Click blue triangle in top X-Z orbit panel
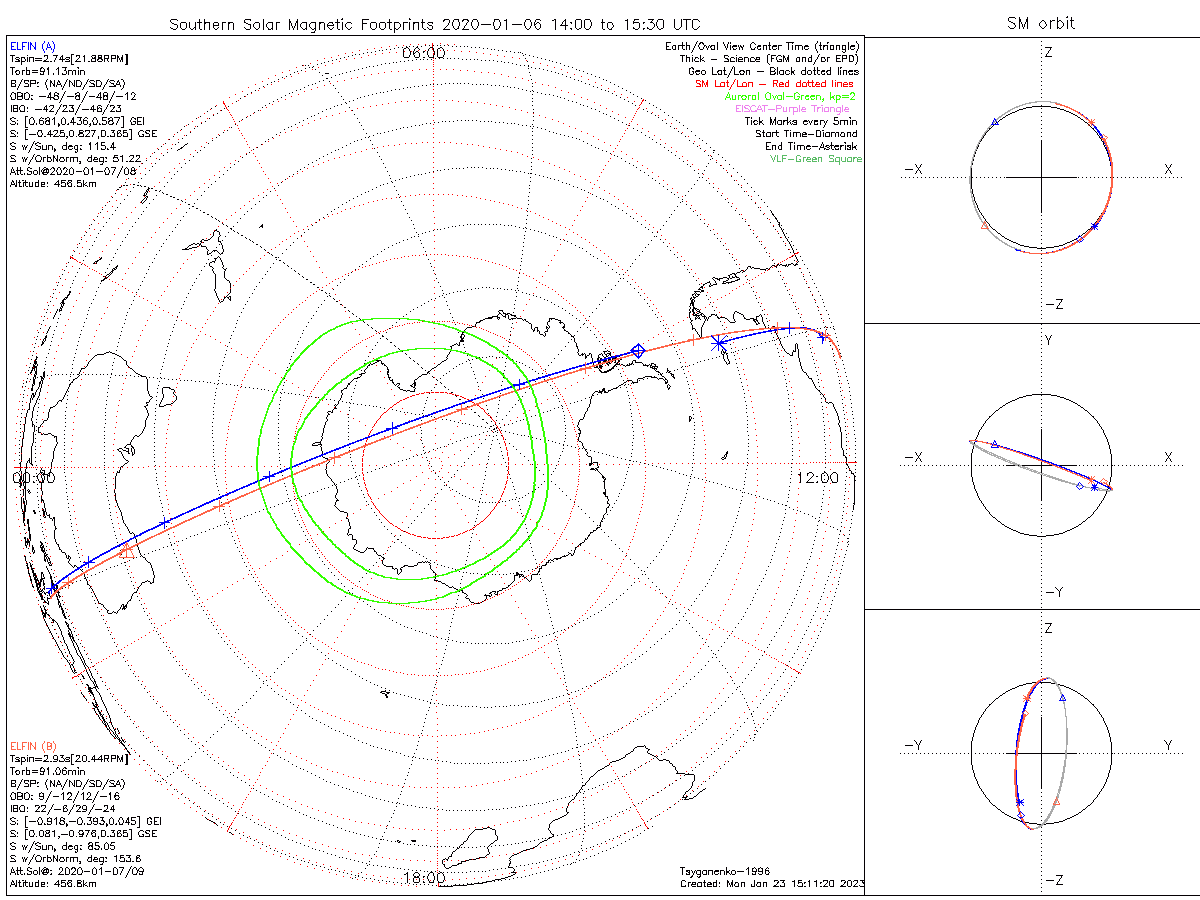Viewport: 1200px width, 900px height. click(x=994, y=122)
